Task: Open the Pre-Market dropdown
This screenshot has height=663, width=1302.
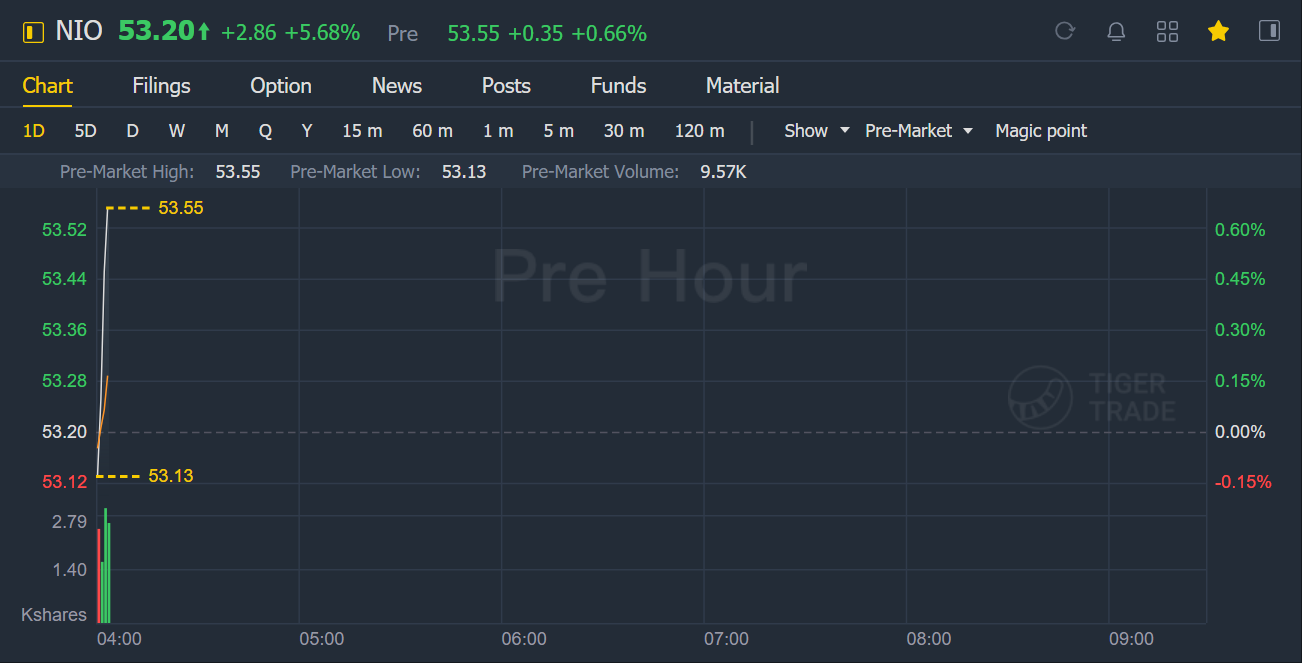Action: pyautogui.click(x=918, y=131)
